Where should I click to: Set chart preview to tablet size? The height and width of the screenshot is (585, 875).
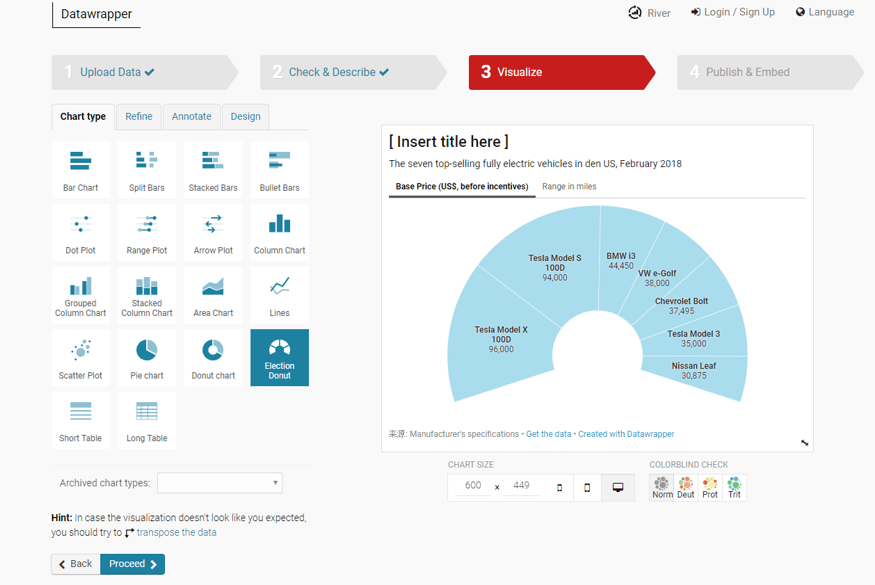coord(587,487)
